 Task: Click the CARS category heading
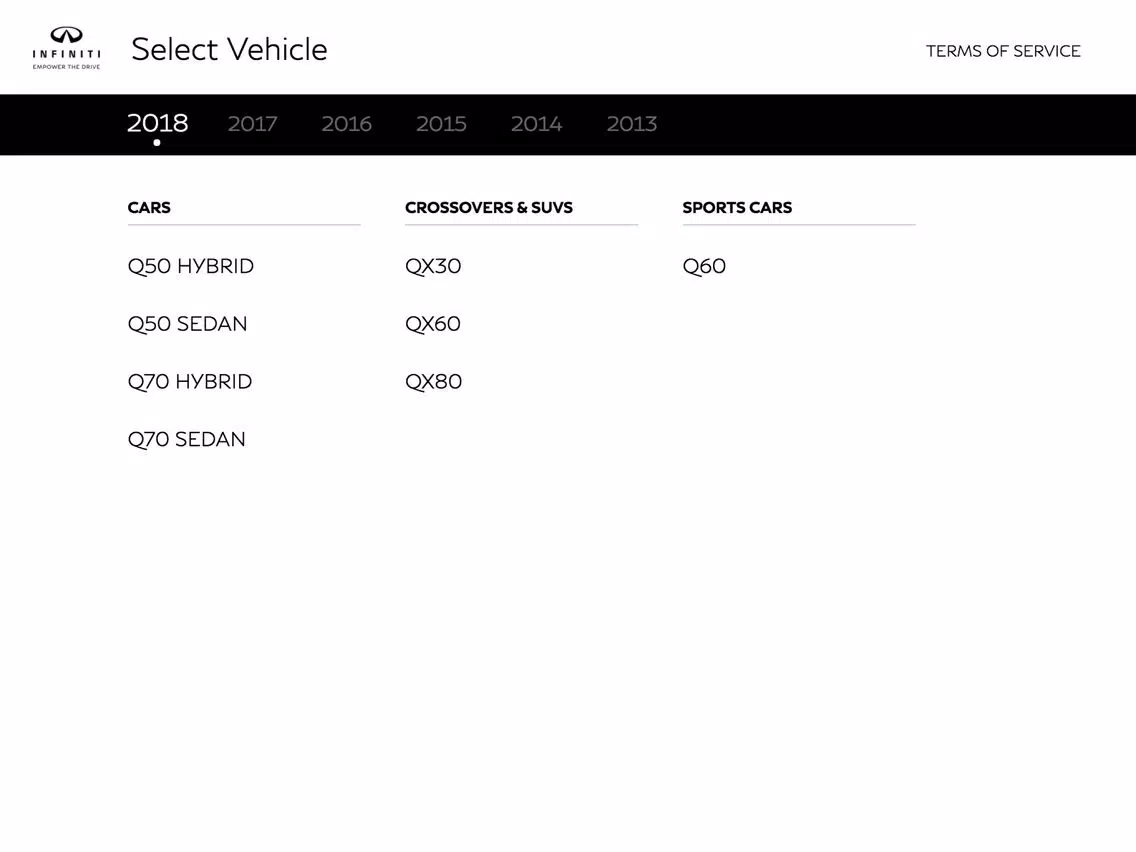pos(149,208)
